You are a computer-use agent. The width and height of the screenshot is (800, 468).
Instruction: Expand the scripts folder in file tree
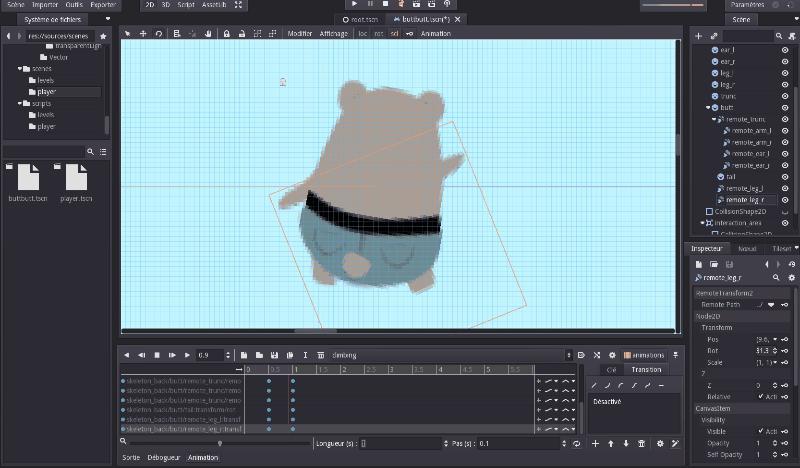pyautogui.click(x=21, y=103)
